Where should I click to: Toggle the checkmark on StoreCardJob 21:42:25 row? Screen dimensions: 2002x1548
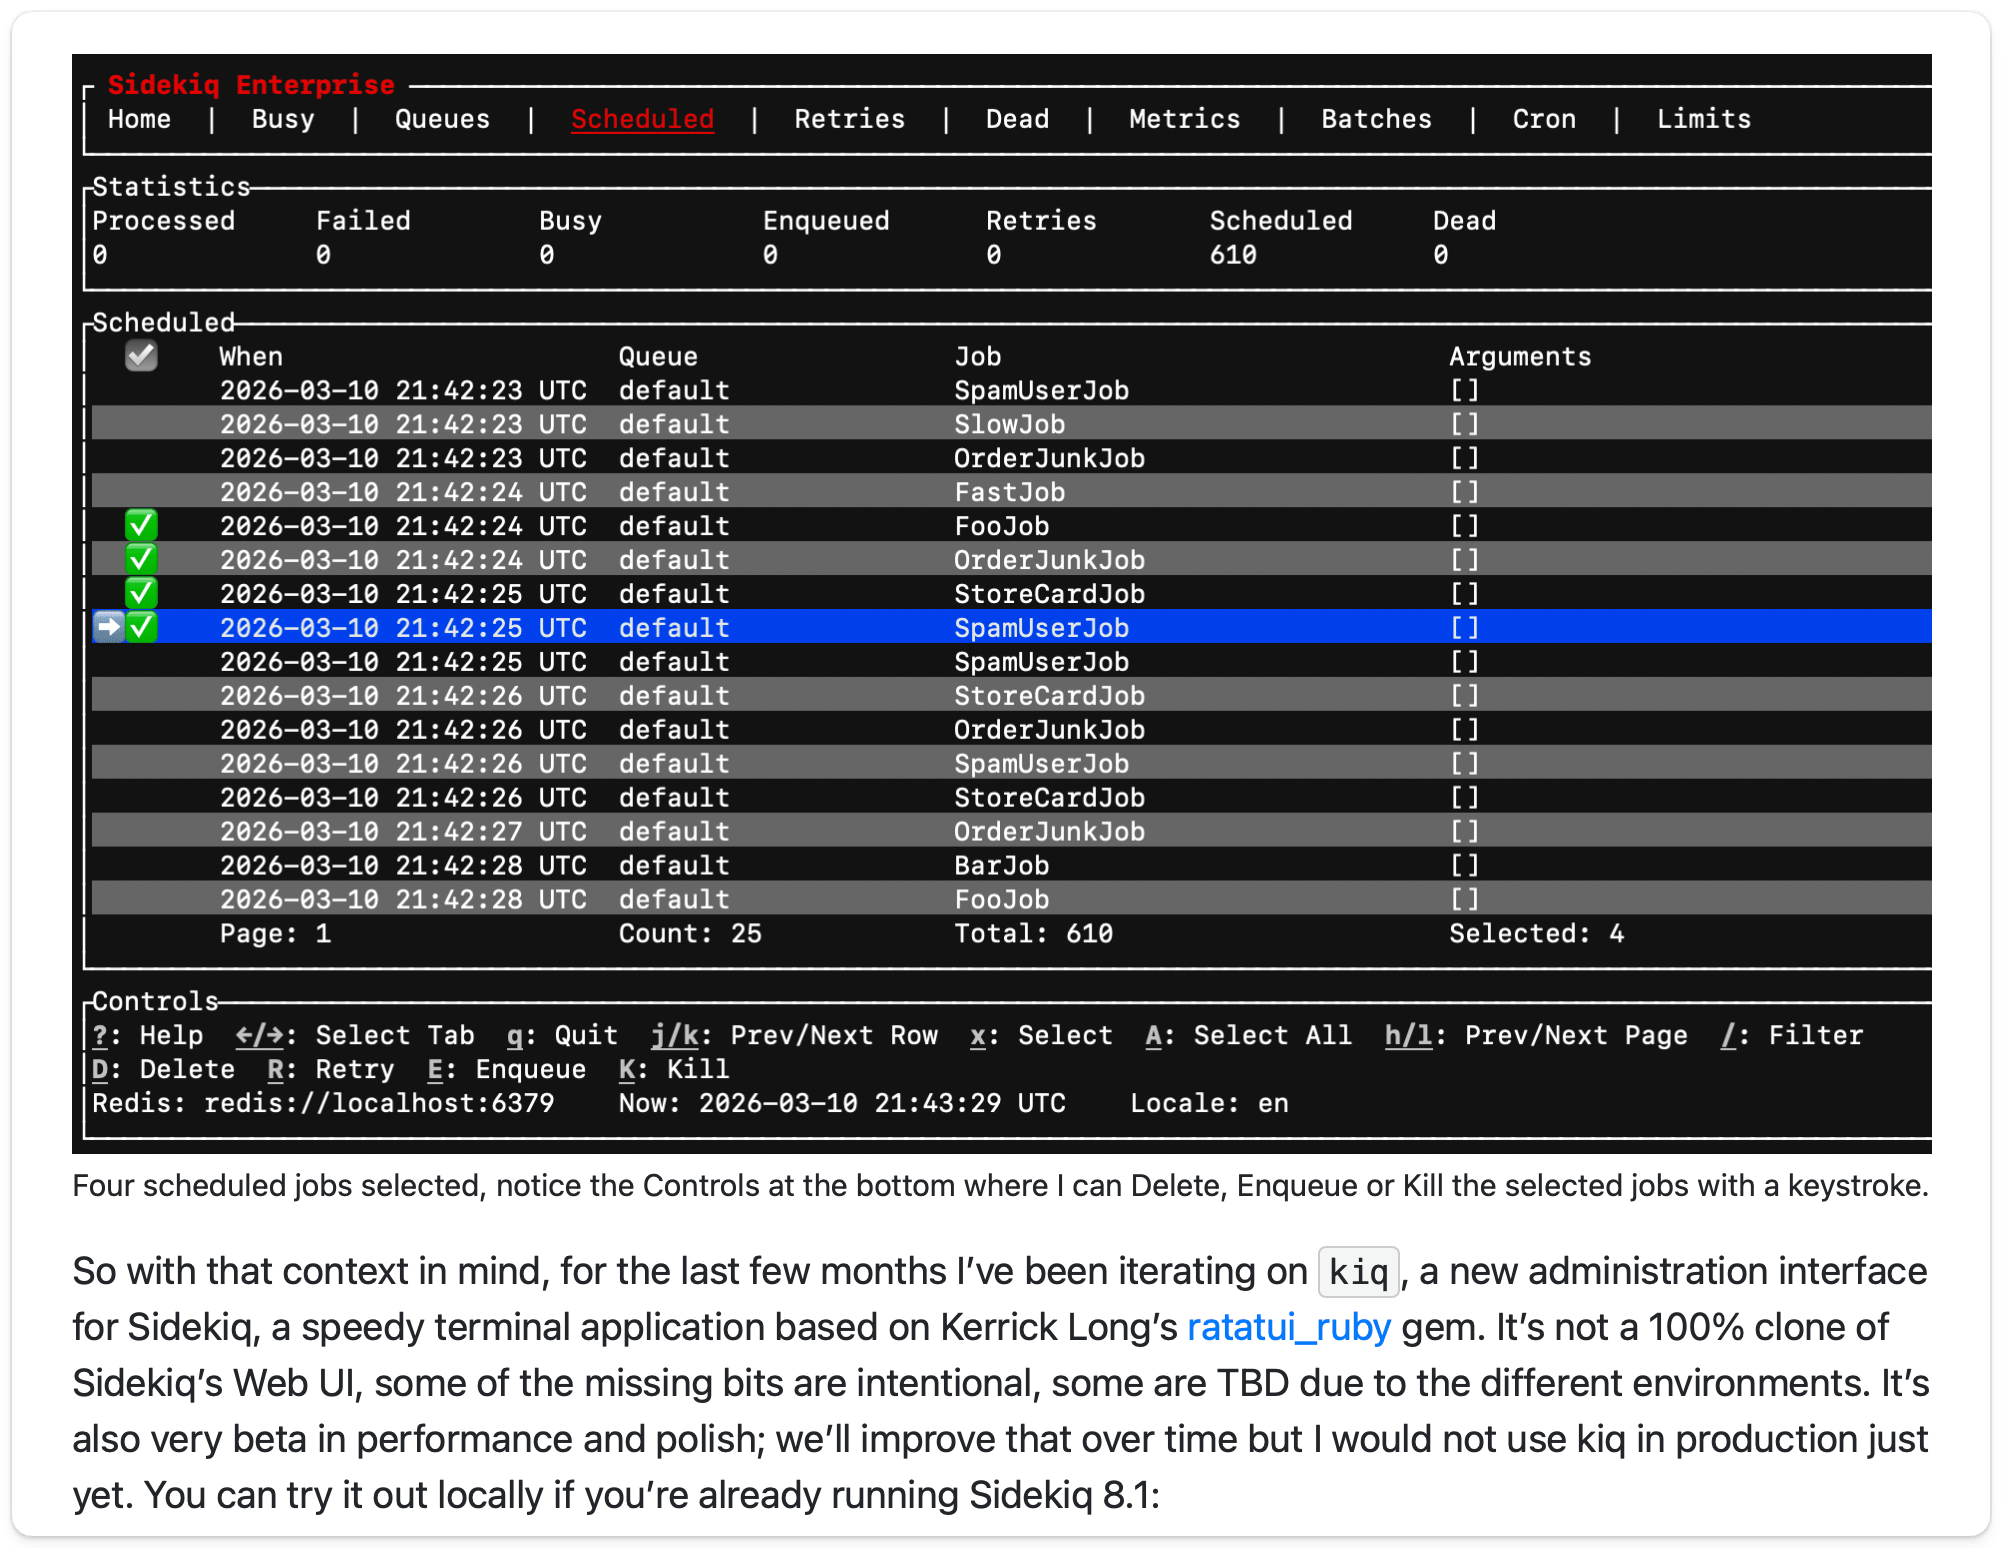coord(141,593)
